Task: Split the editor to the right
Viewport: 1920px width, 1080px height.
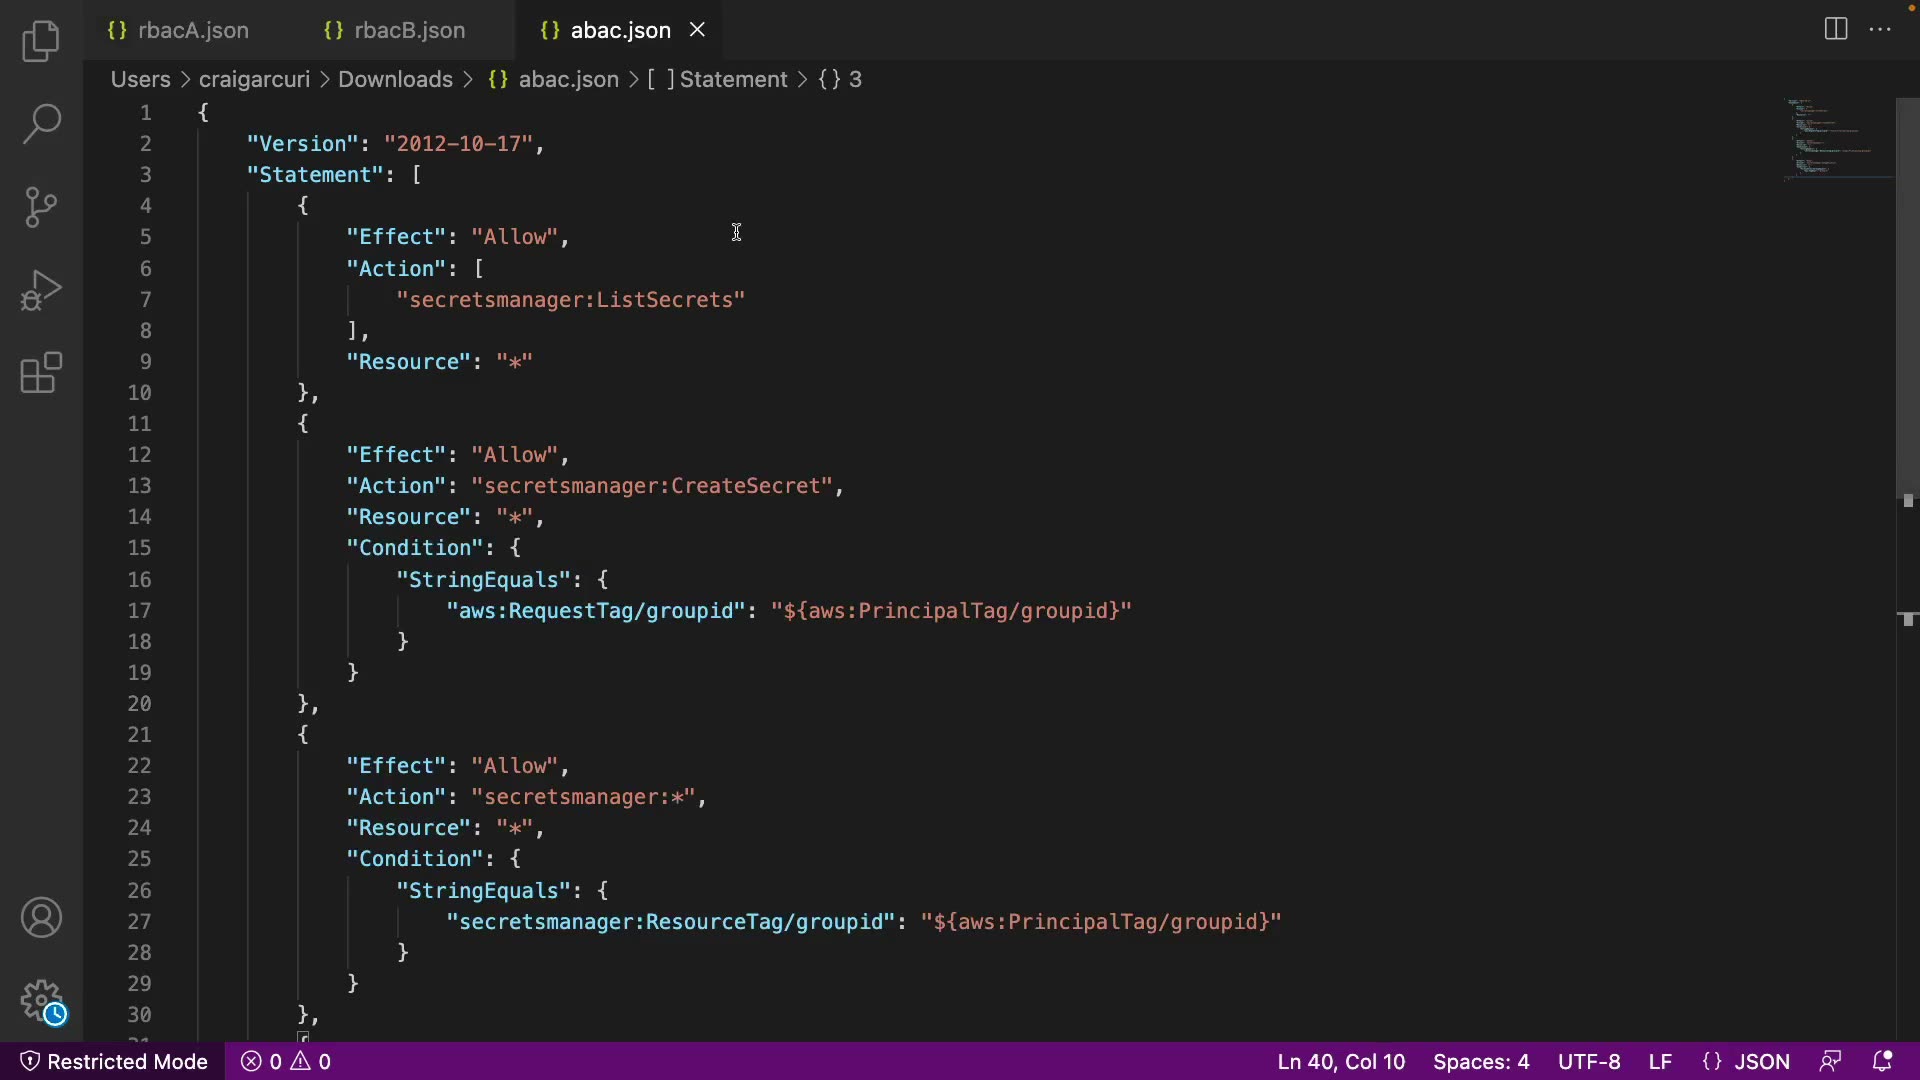Action: pyautogui.click(x=1836, y=29)
